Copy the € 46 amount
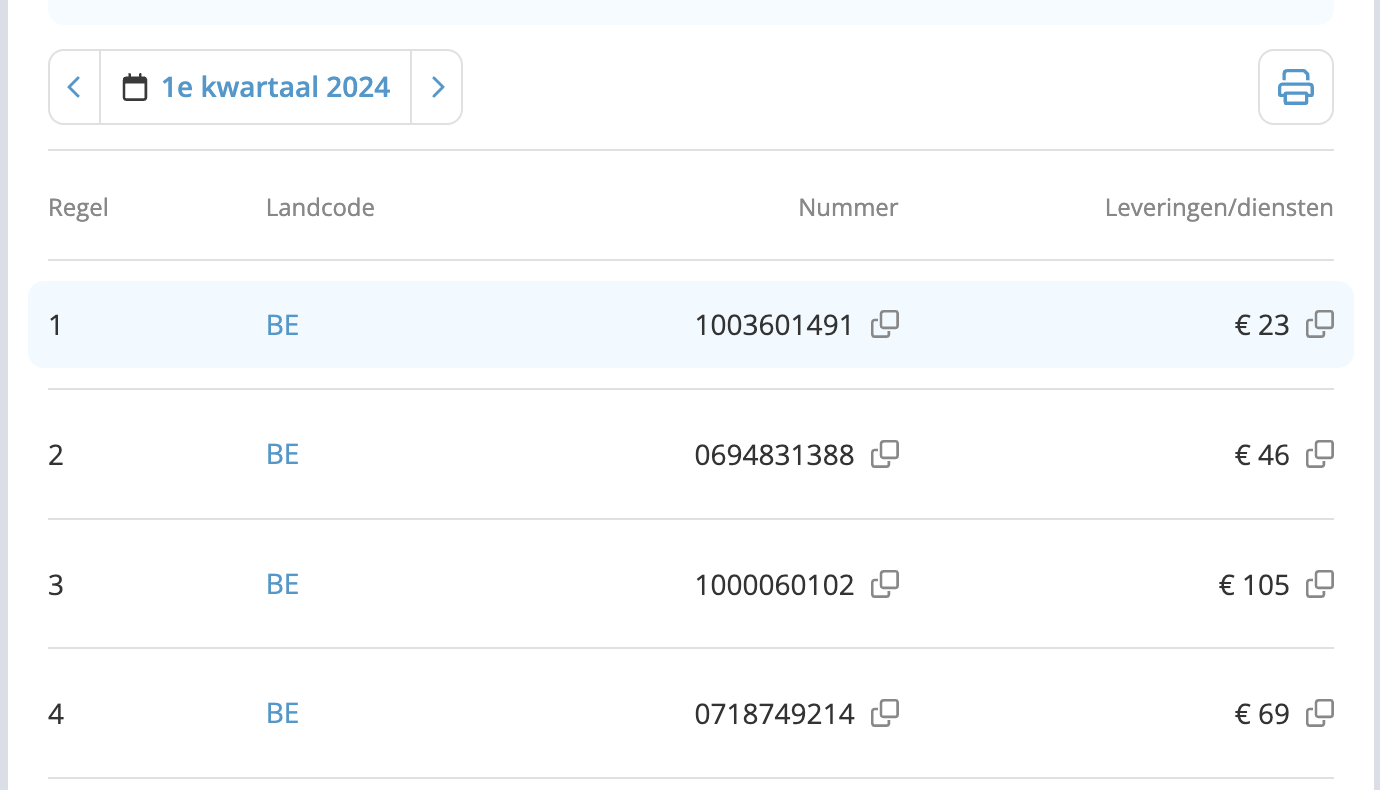Screen dimensions: 1380x790 click(x=1320, y=455)
